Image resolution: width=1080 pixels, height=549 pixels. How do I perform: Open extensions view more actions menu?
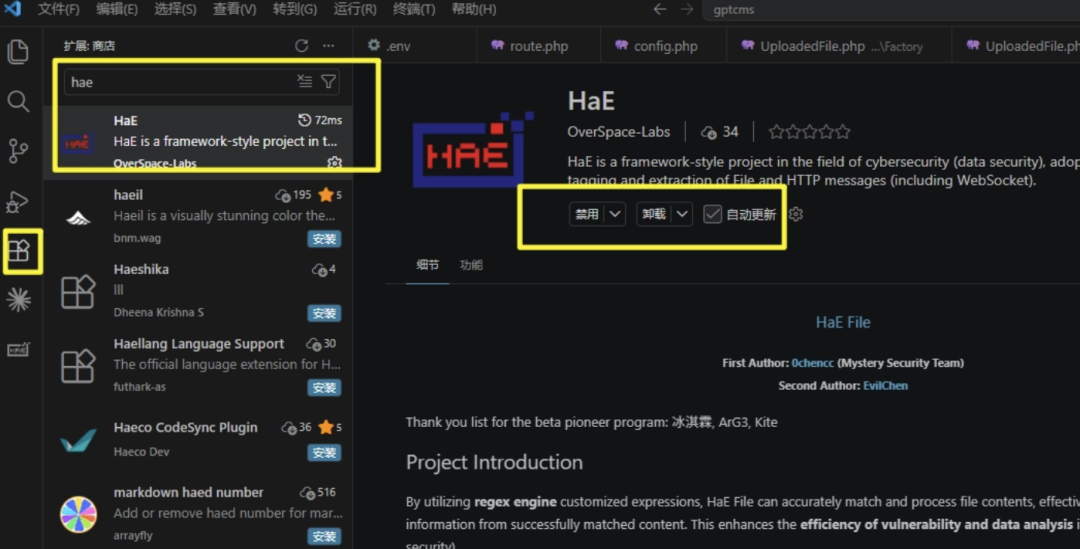pos(329,45)
